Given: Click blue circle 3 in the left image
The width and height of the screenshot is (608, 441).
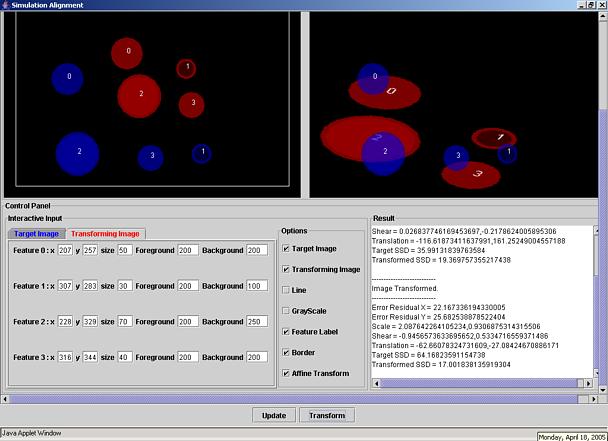Looking at the screenshot, I should [151, 157].
